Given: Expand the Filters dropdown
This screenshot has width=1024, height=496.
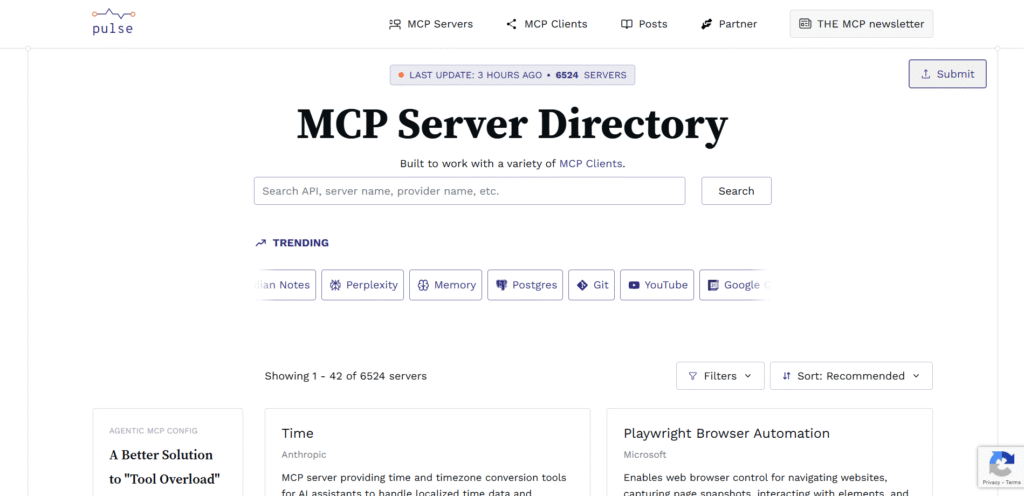Looking at the screenshot, I should pos(720,376).
